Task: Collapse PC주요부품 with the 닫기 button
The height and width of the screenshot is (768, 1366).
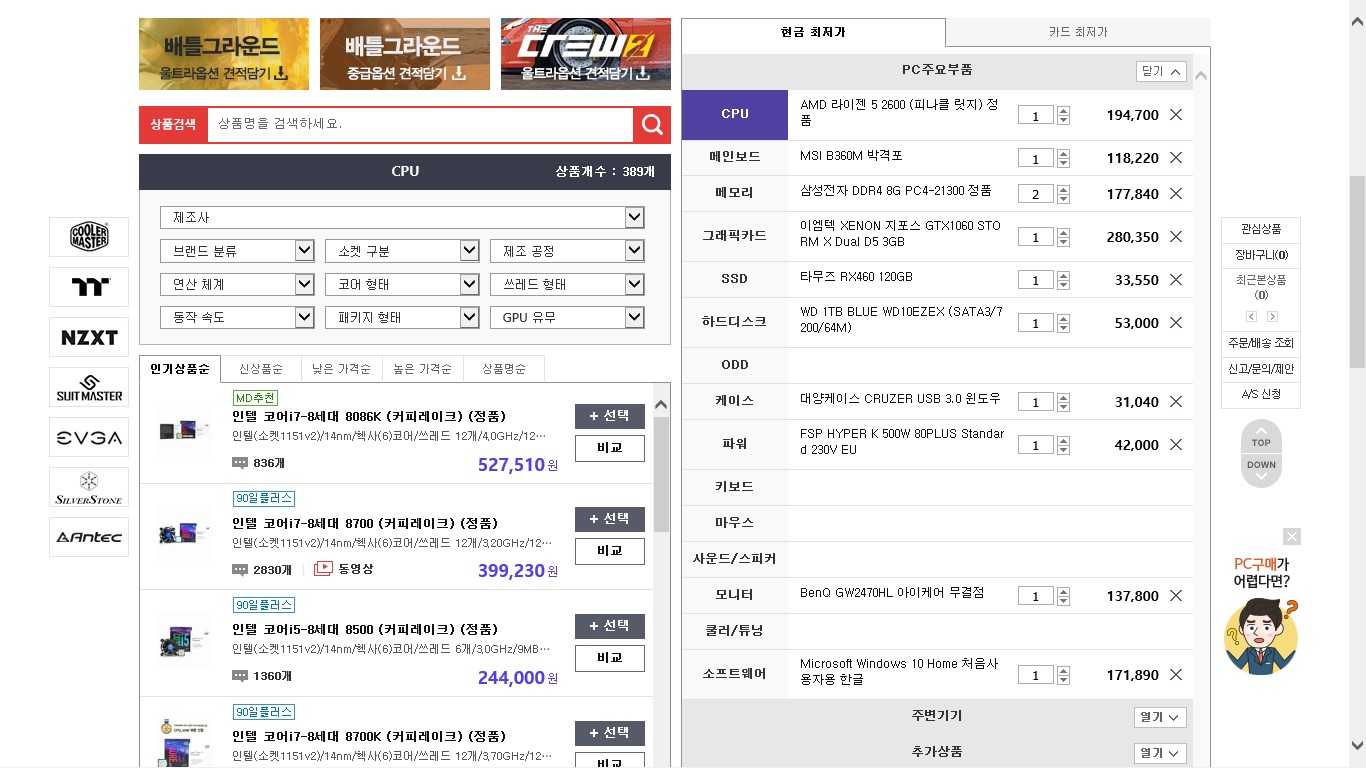Action: [x=1161, y=71]
